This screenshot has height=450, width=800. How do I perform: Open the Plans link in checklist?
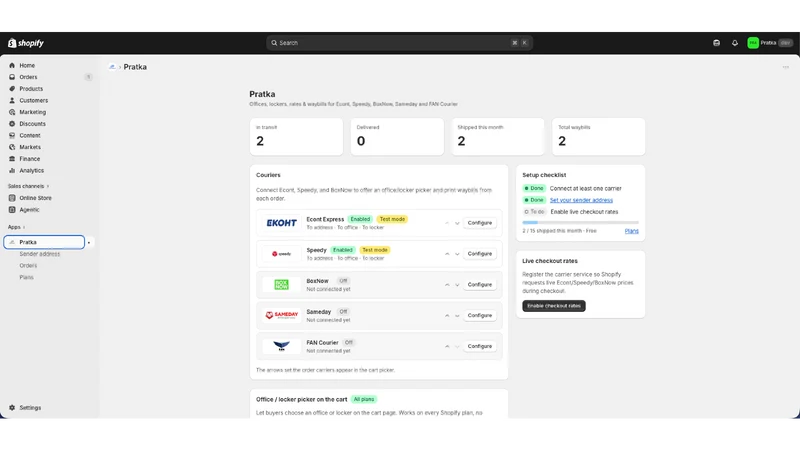tap(631, 231)
